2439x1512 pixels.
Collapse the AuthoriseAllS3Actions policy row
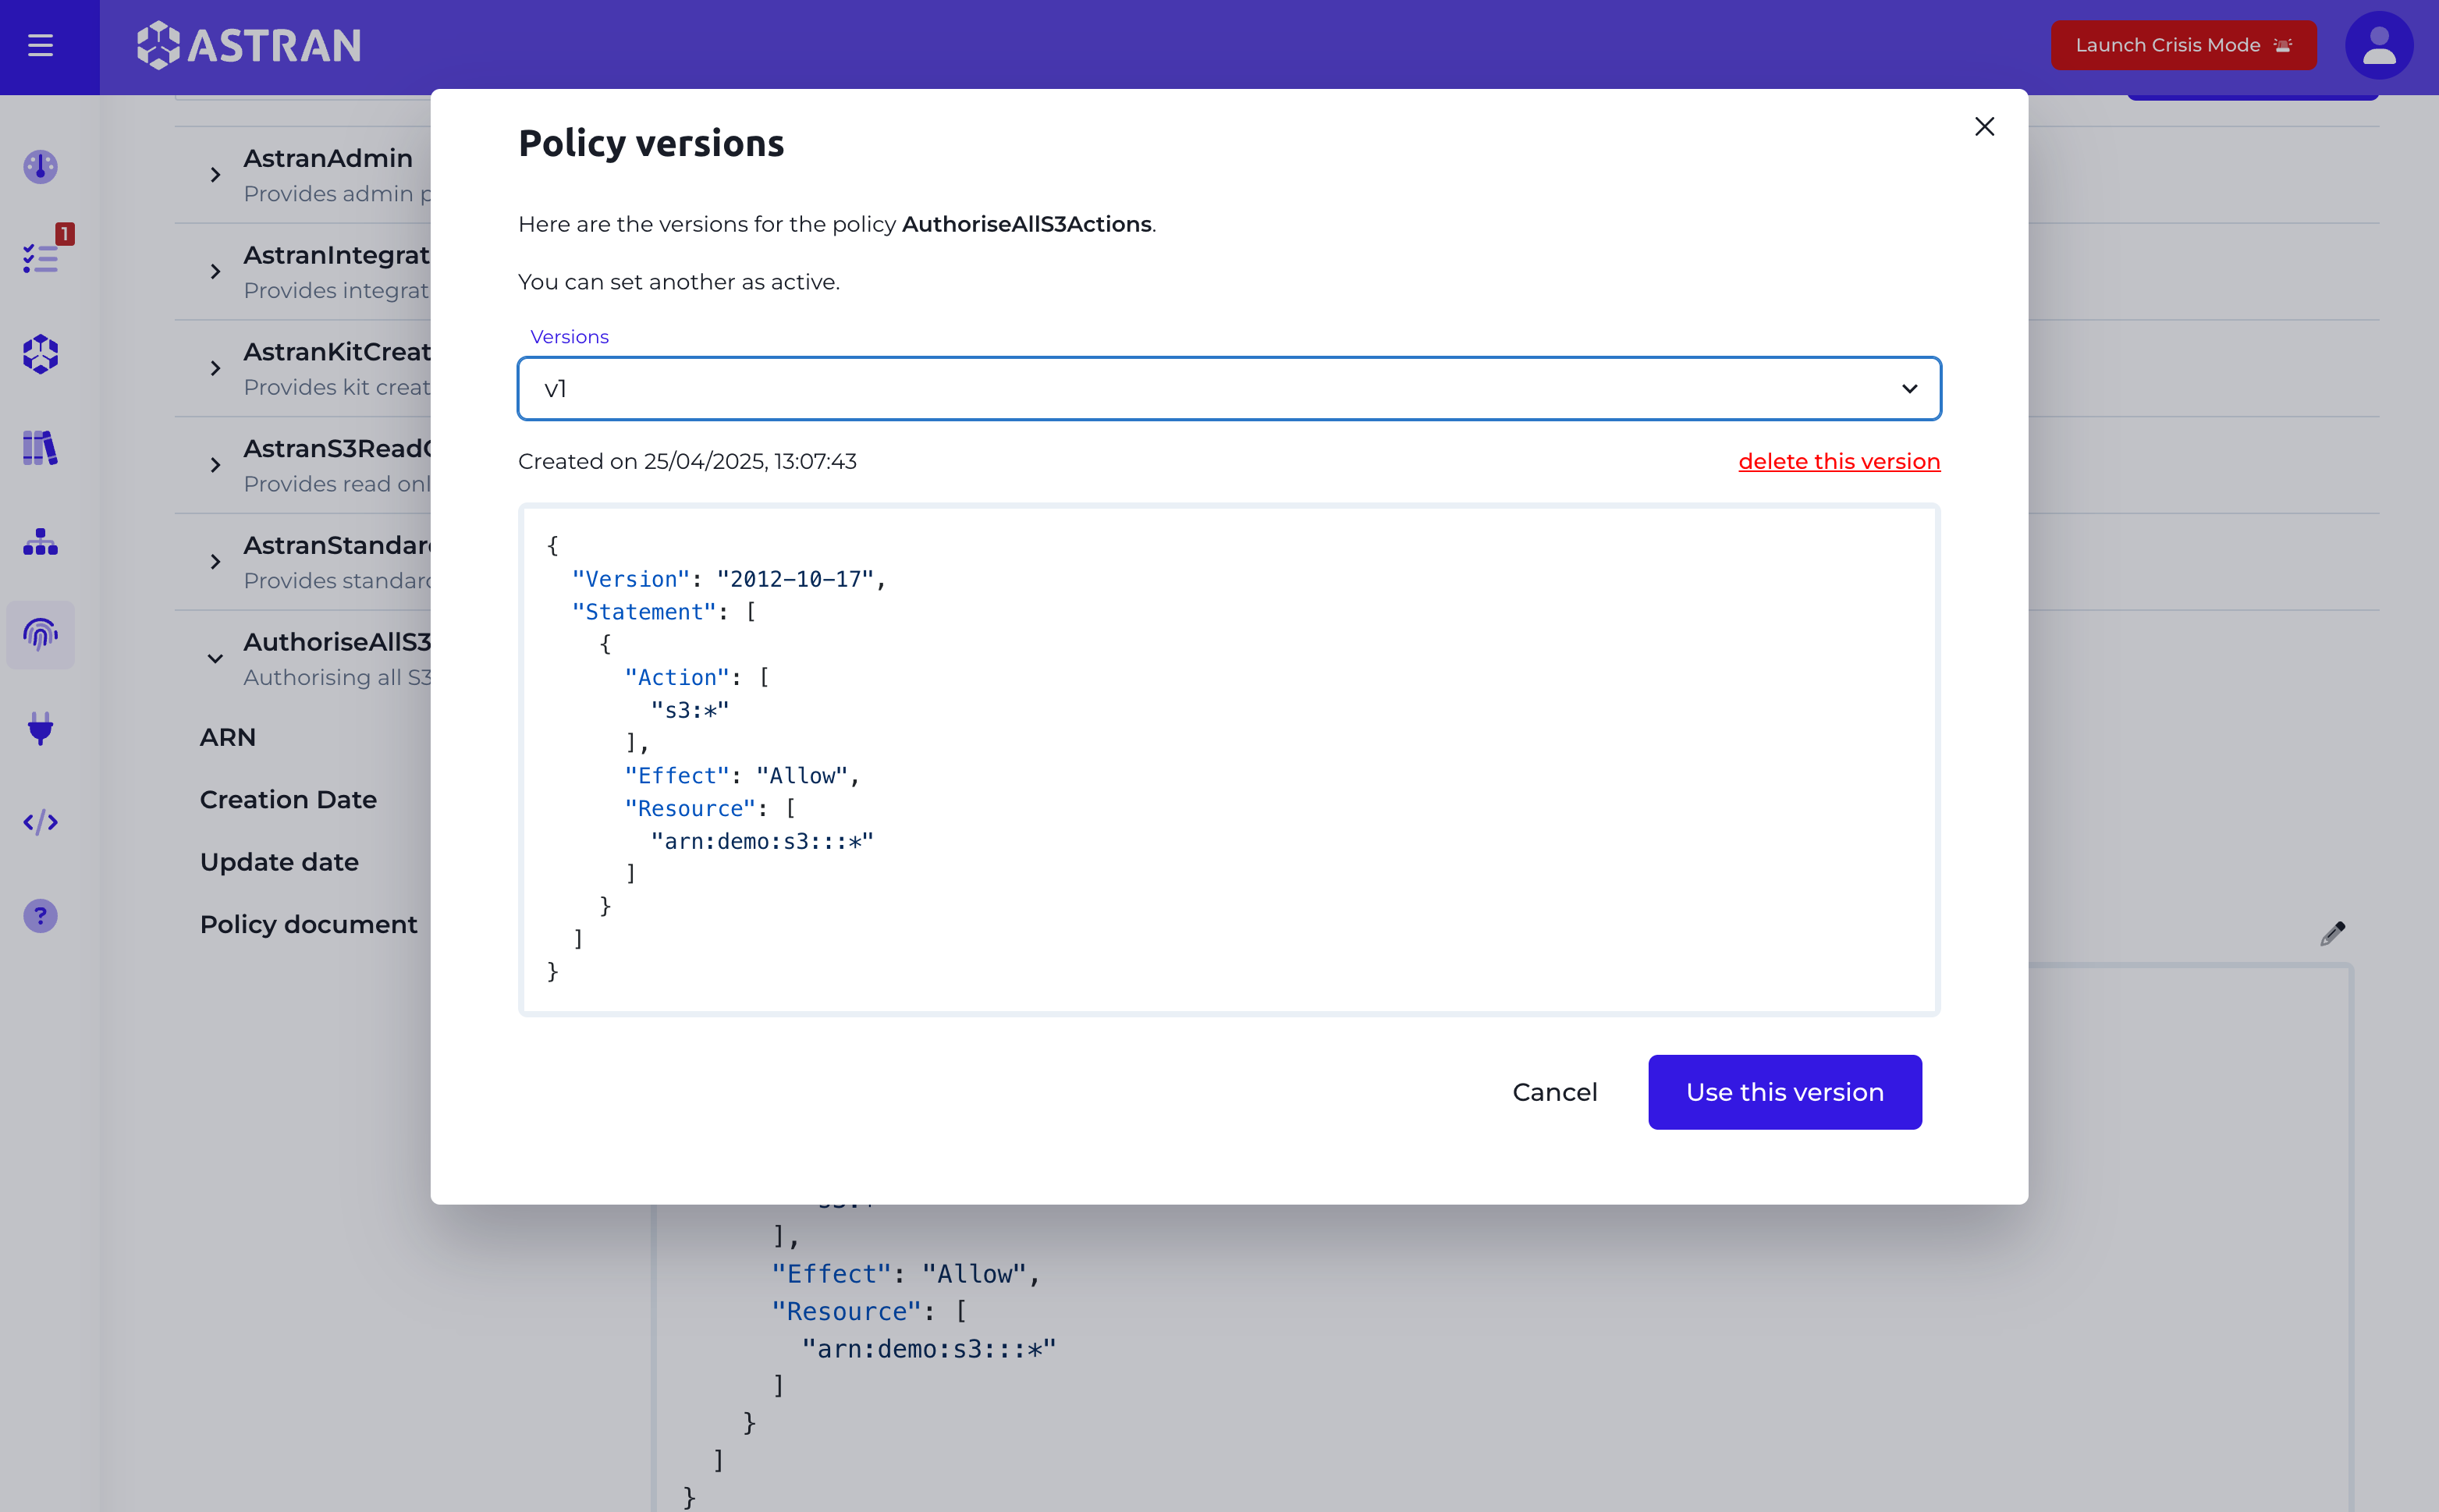point(215,659)
